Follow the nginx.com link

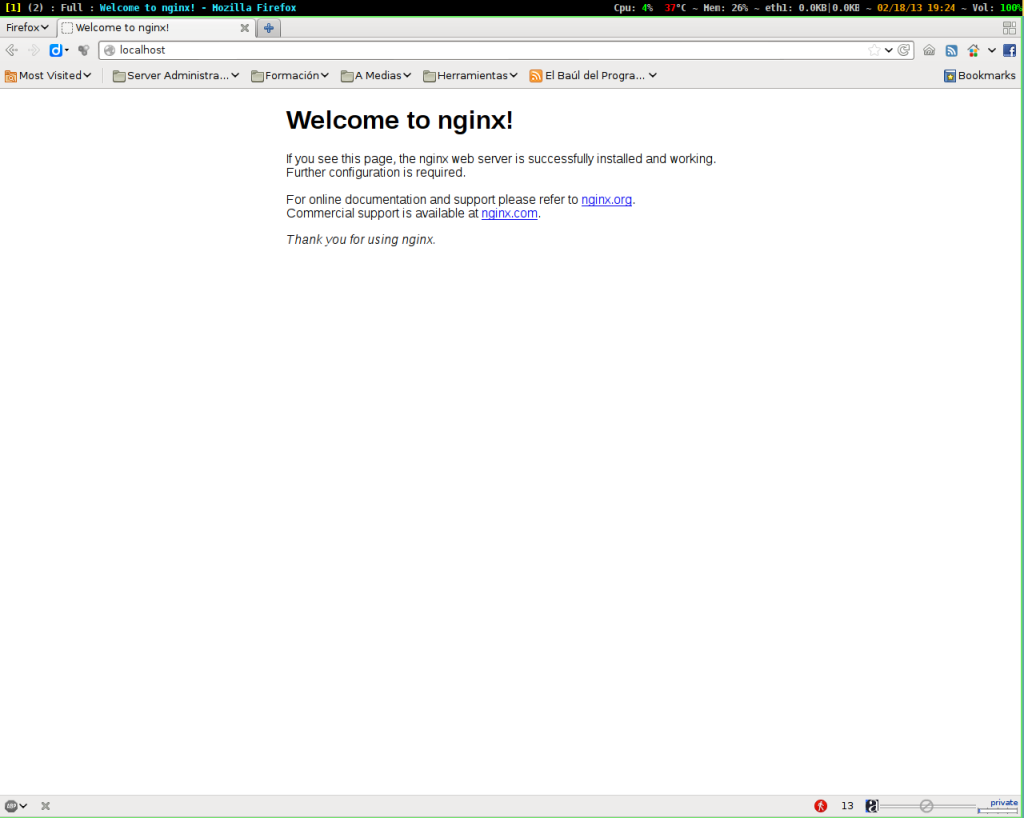(509, 213)
